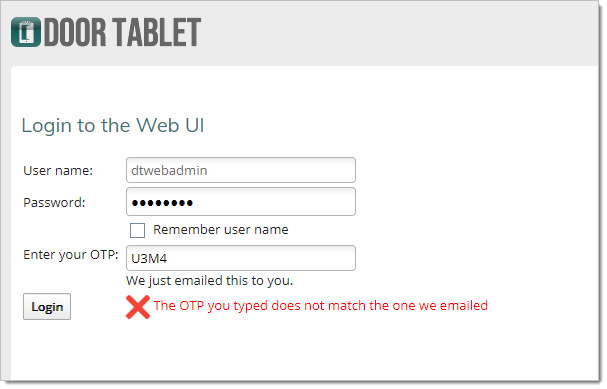Click the U3M4 text in OTP field

pos(149,259)
